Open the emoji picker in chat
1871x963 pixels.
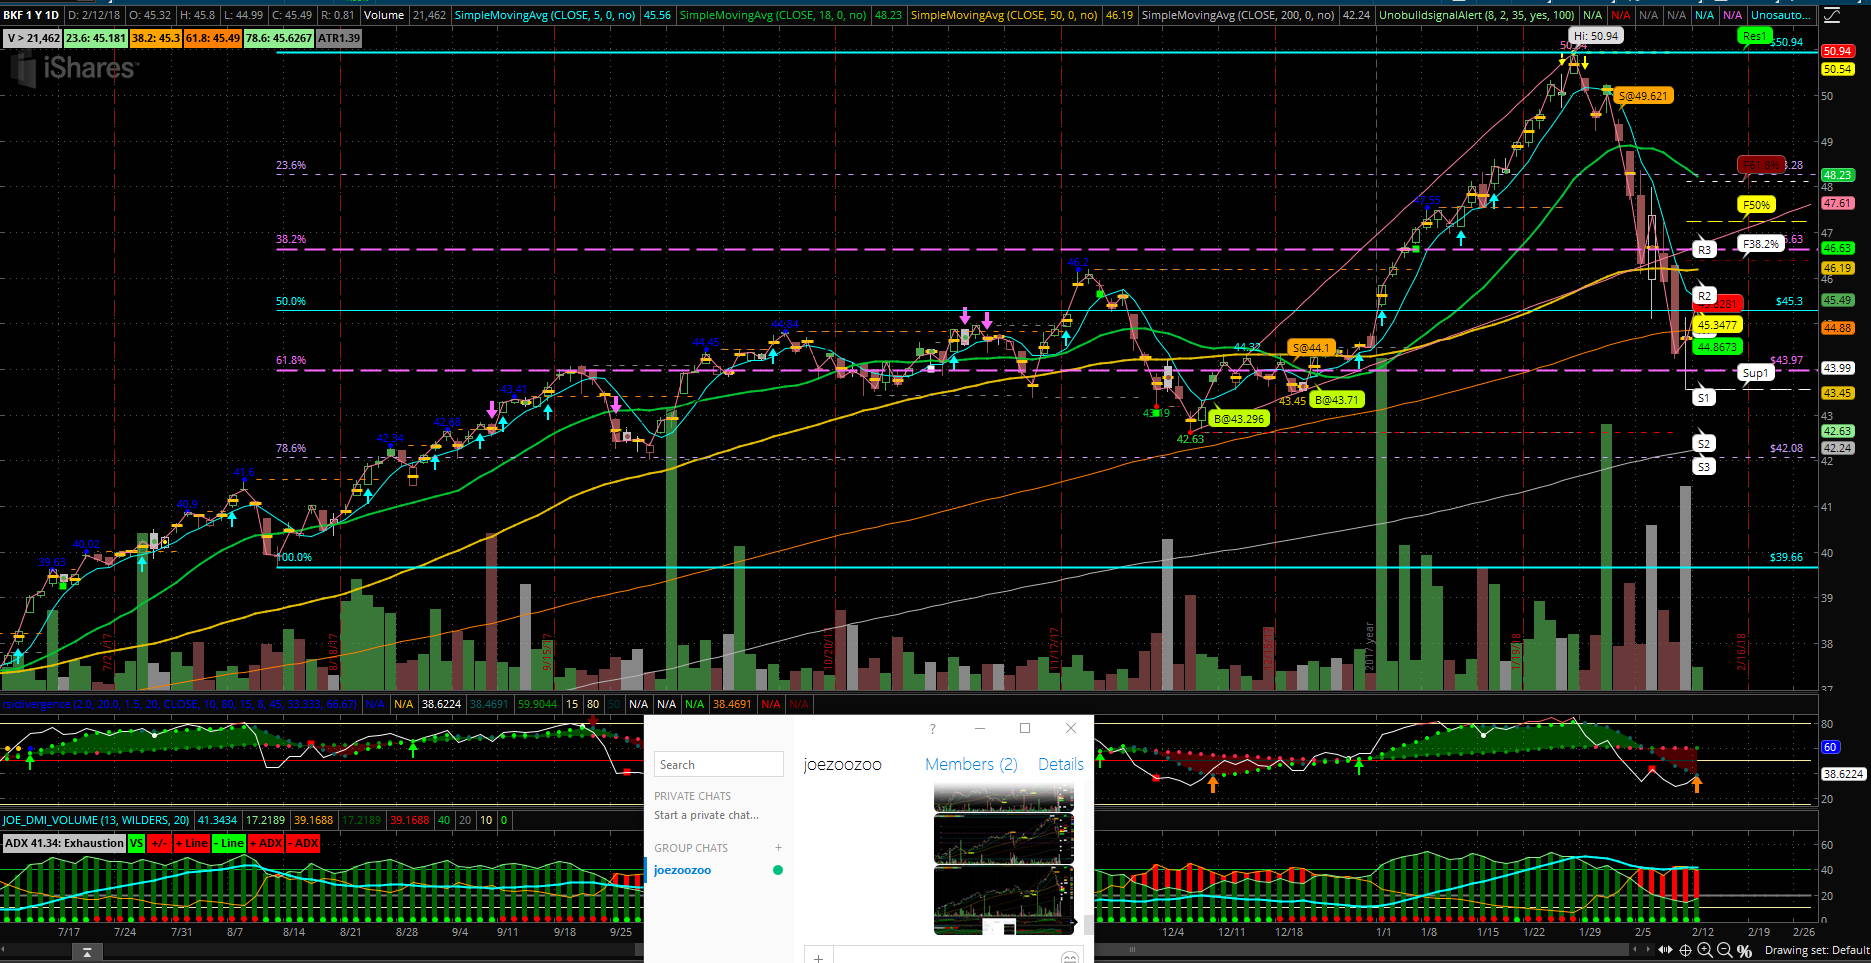point(1069,957)
